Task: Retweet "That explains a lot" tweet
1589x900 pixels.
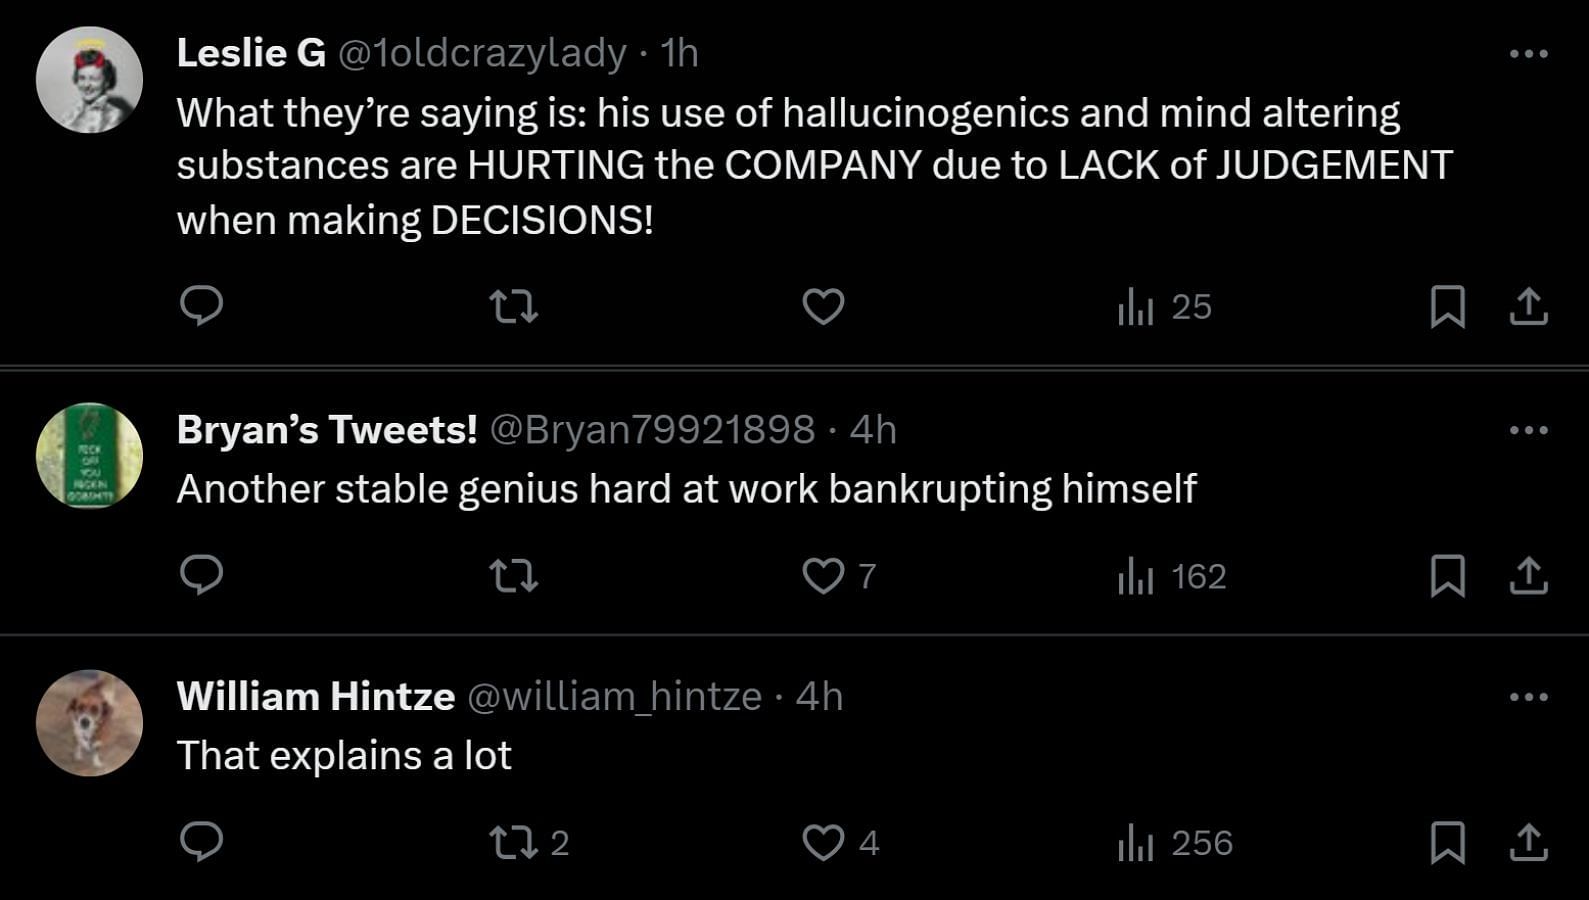Action: click(x=514, y=842)
